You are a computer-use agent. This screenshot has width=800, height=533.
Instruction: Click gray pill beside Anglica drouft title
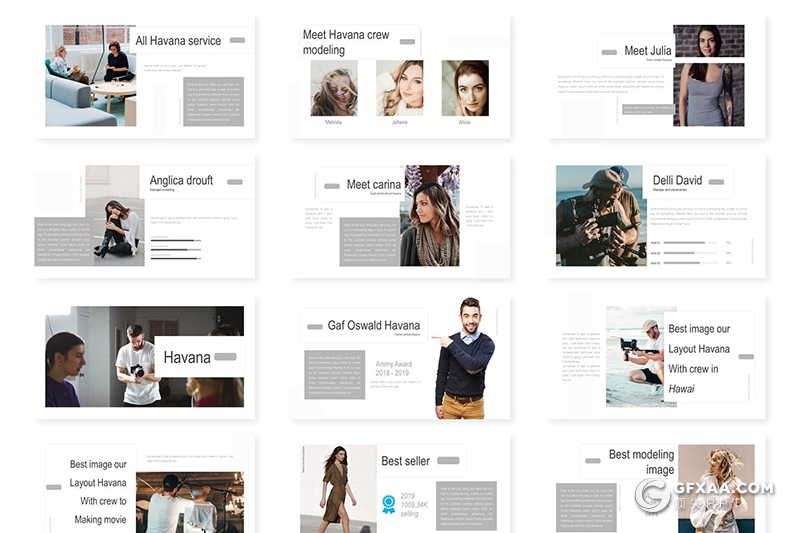point(235,182)
